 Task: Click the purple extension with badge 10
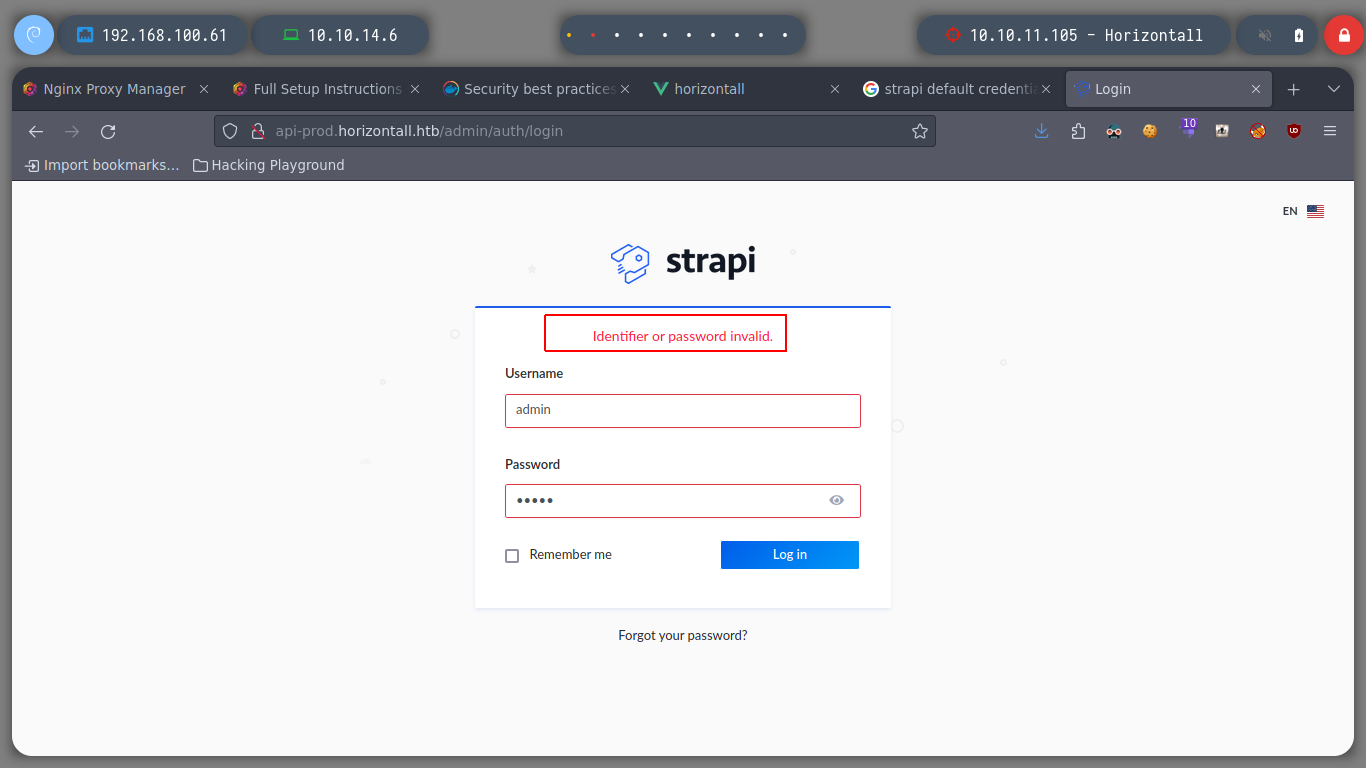point(1187,128)
